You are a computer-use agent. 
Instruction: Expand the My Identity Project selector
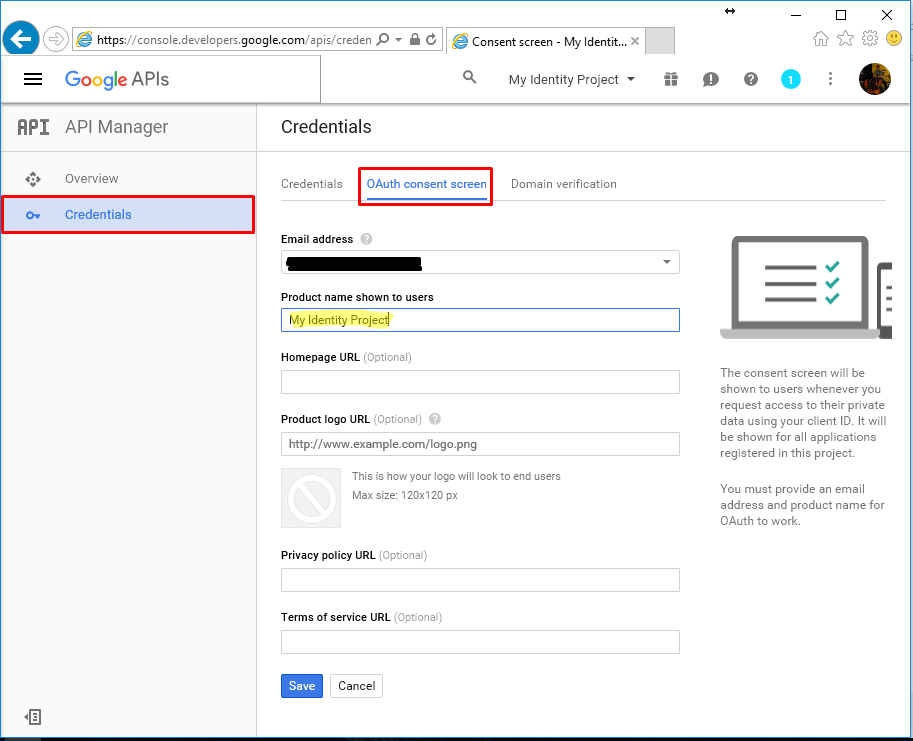pos(571,79)
